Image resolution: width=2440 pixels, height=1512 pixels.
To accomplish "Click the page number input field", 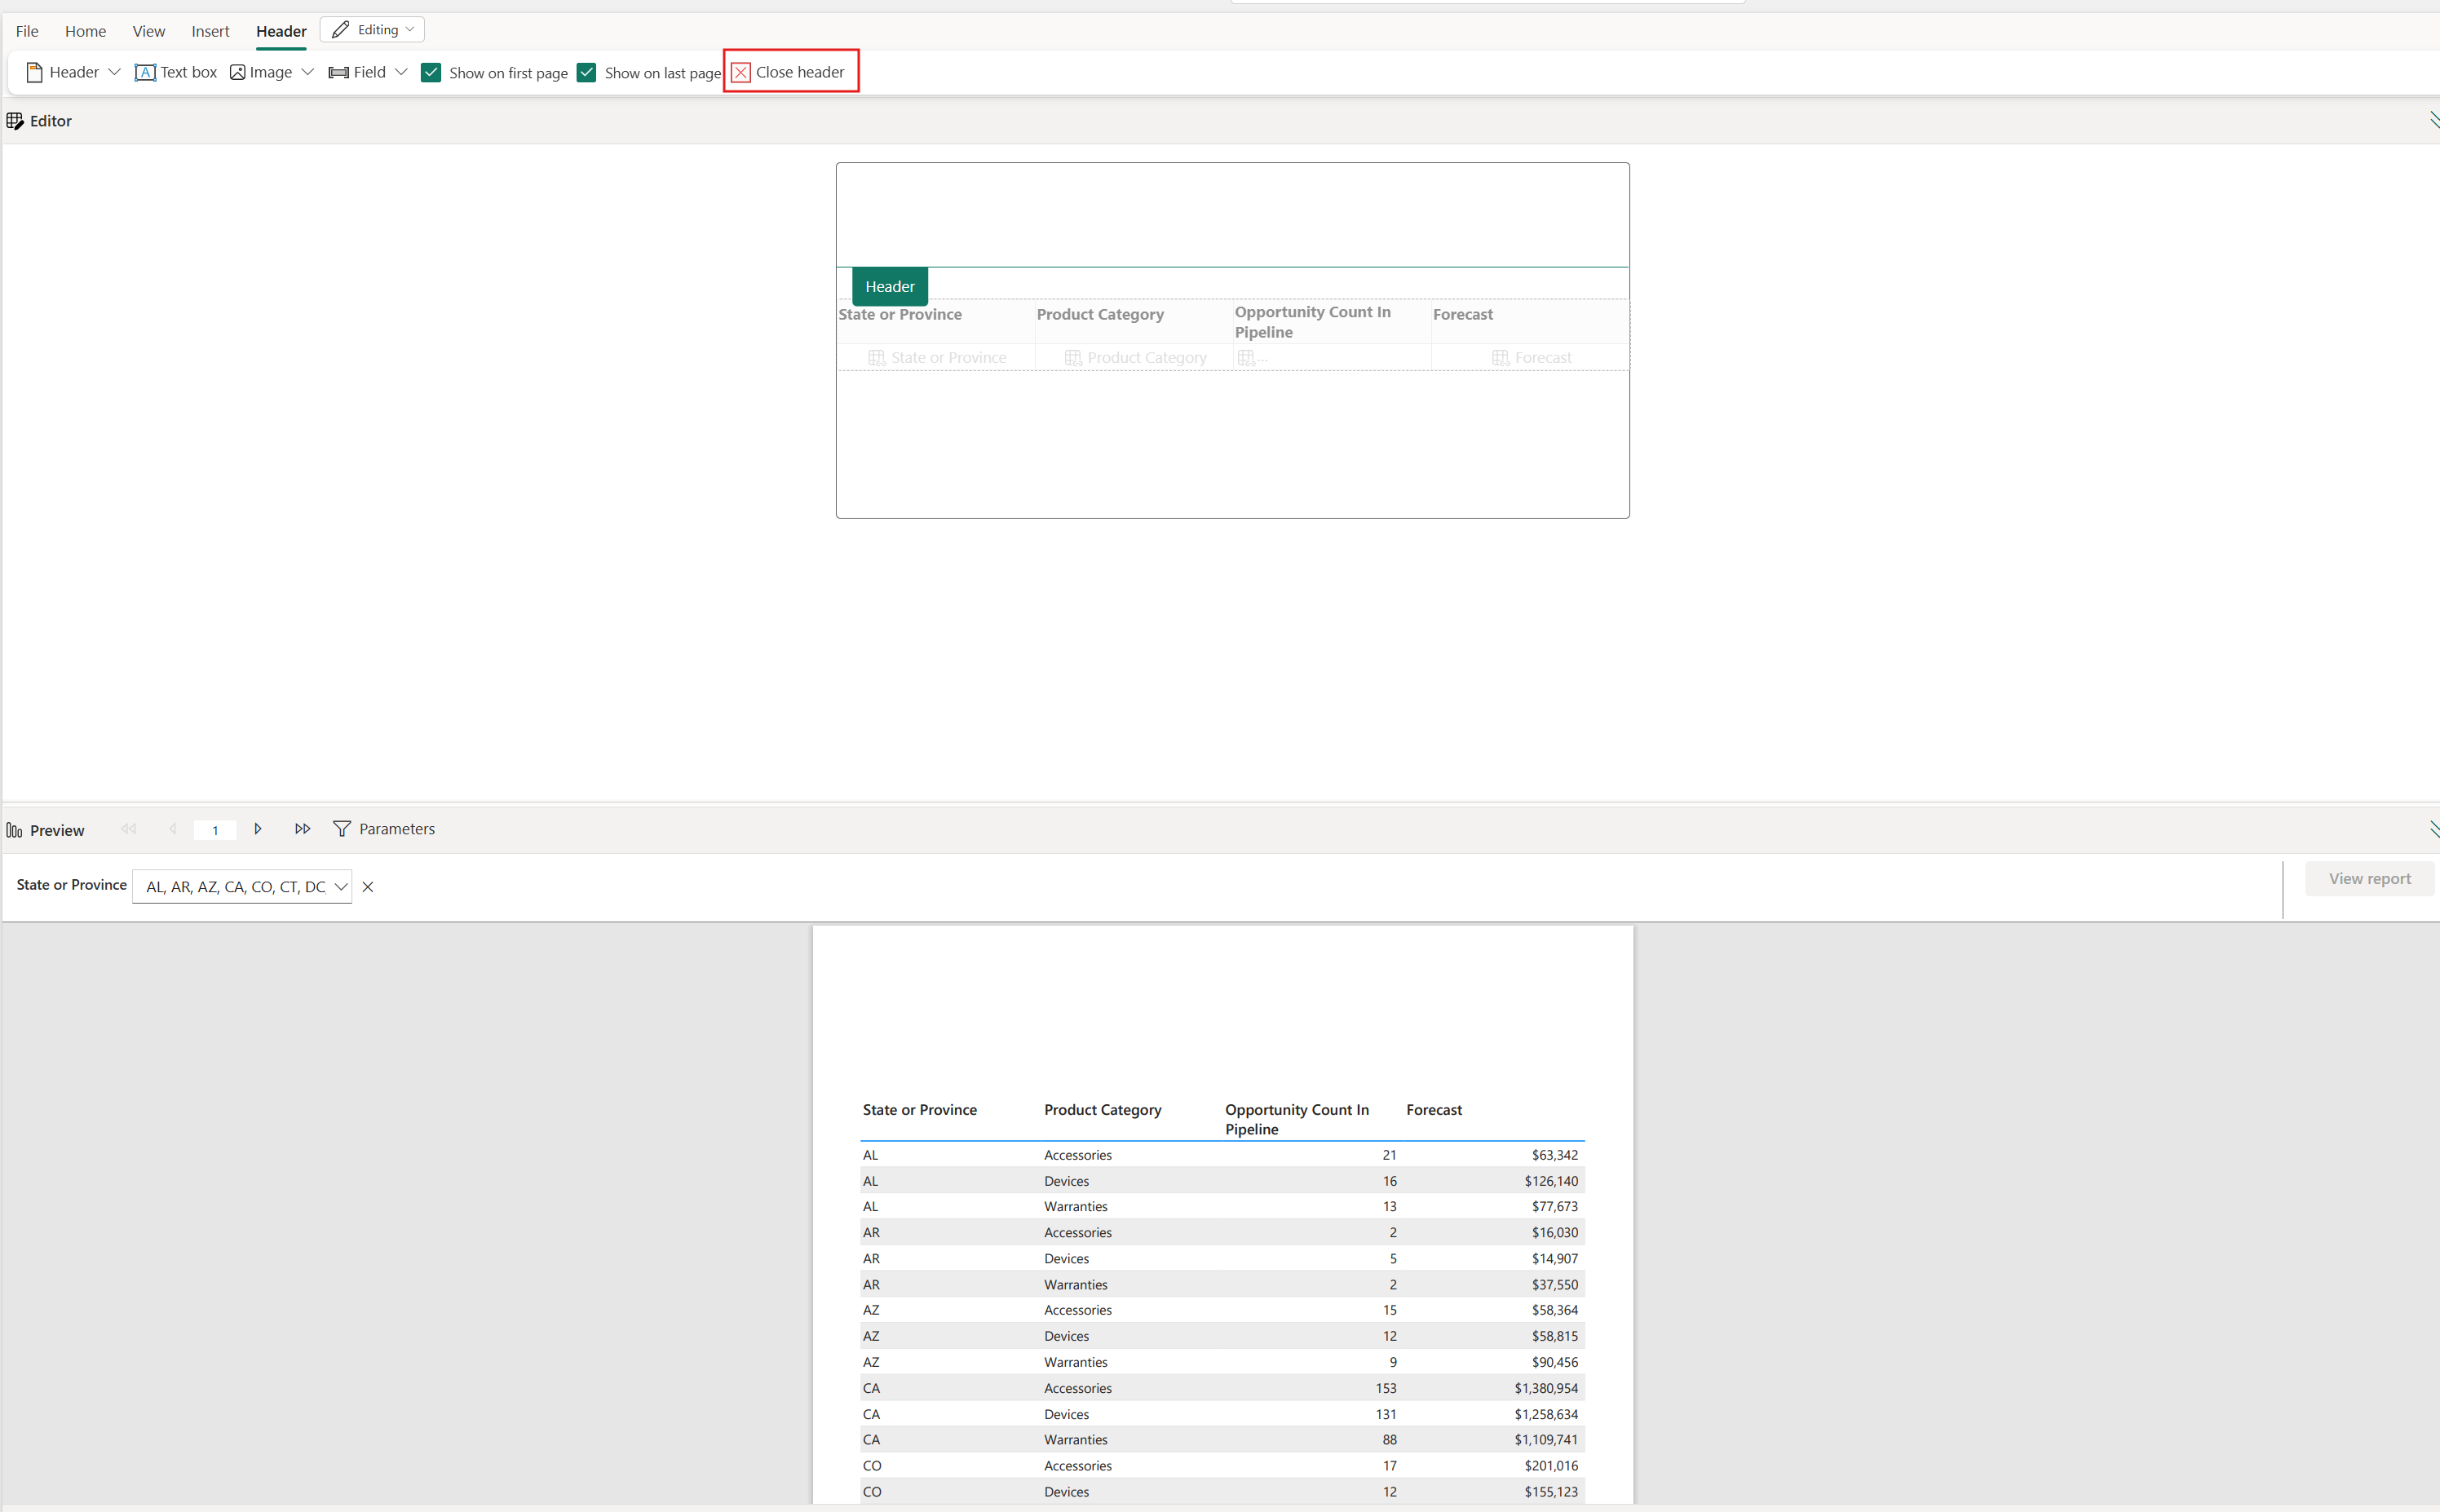I will coord(214,829).
